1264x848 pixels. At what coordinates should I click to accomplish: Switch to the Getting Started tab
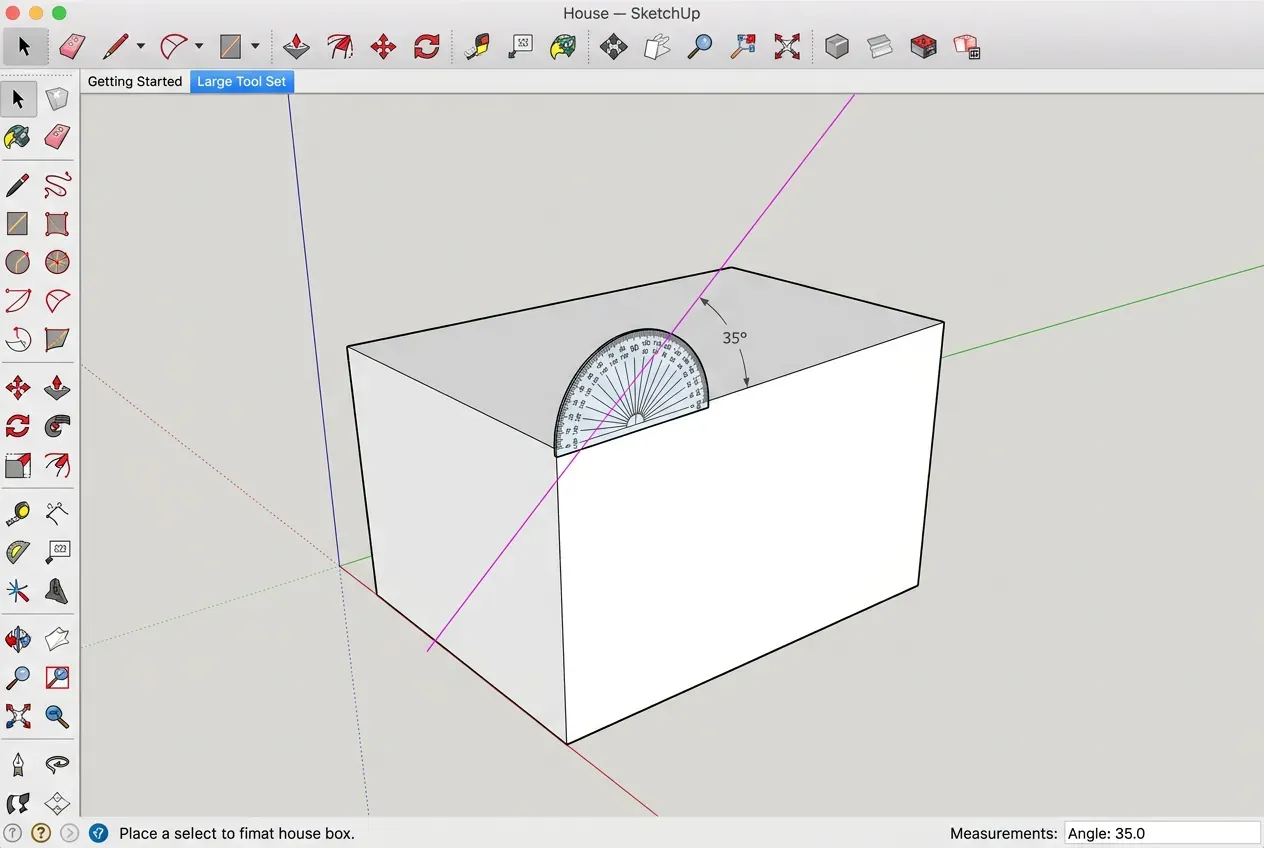coord(134,81)
